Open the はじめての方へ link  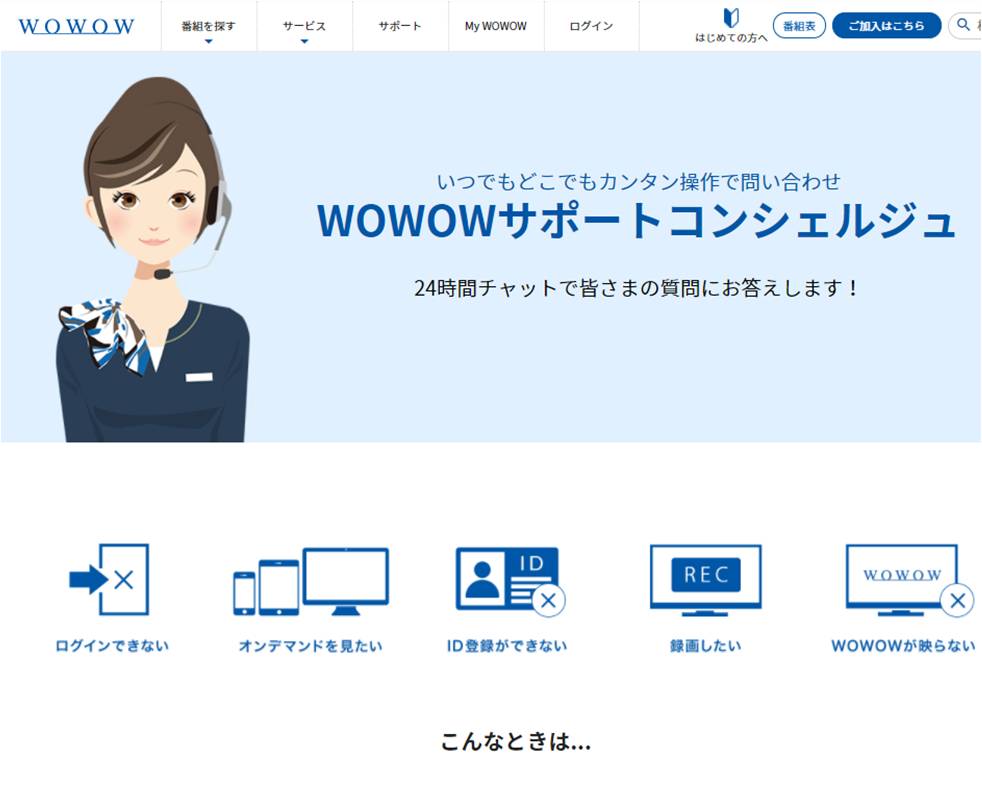click(731, 38)
